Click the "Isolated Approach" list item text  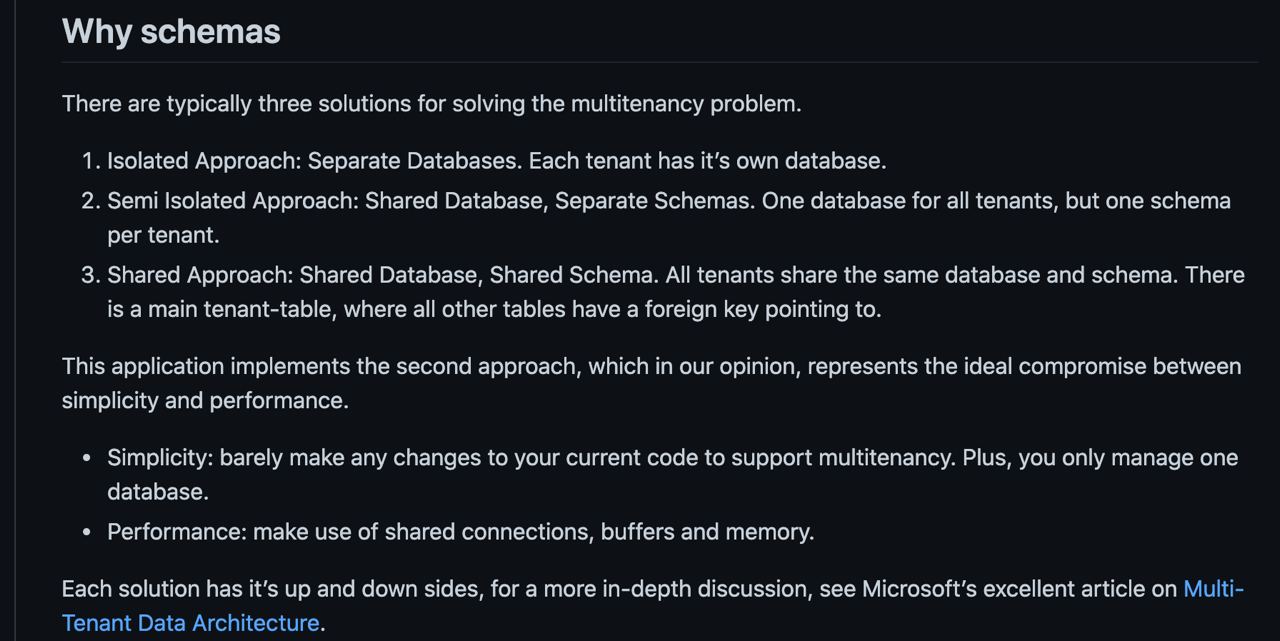click(497, 161)
